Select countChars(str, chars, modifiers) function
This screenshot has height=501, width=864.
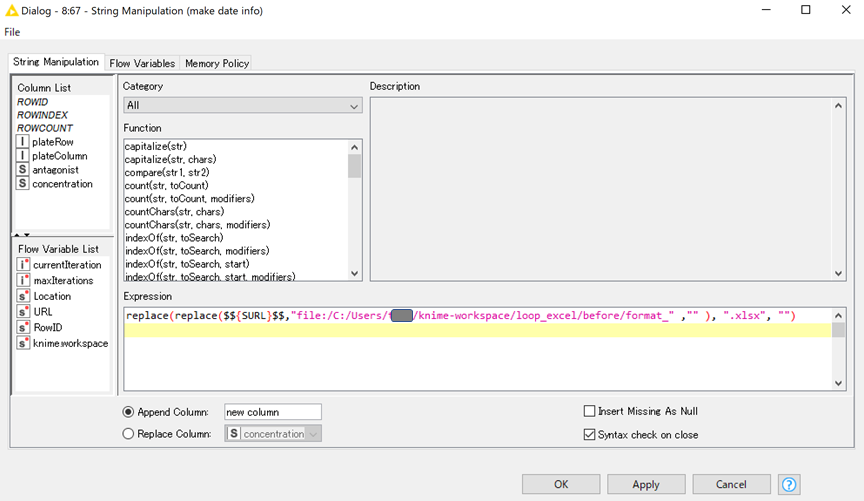coord(198,225)
